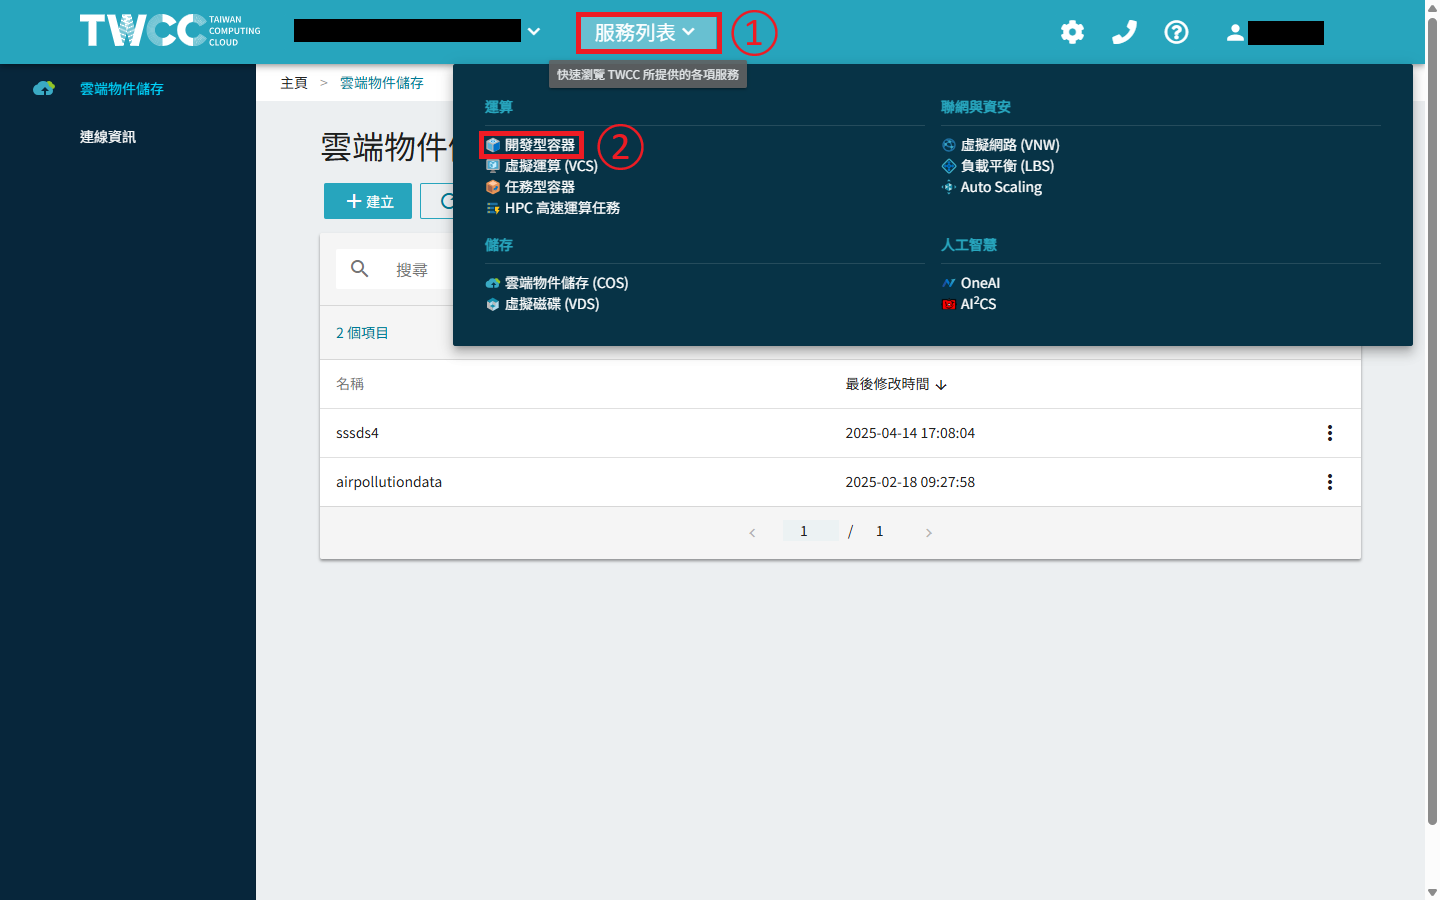Screen dimensions: 1440x900
Task: Go to the next page arrow
Action: 928,532
